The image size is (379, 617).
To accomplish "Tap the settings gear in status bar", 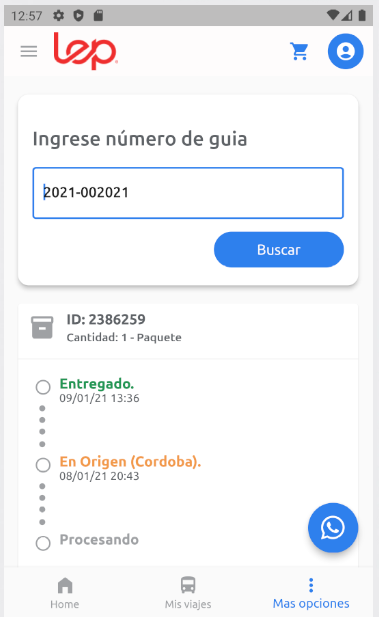I will (59, 15).
